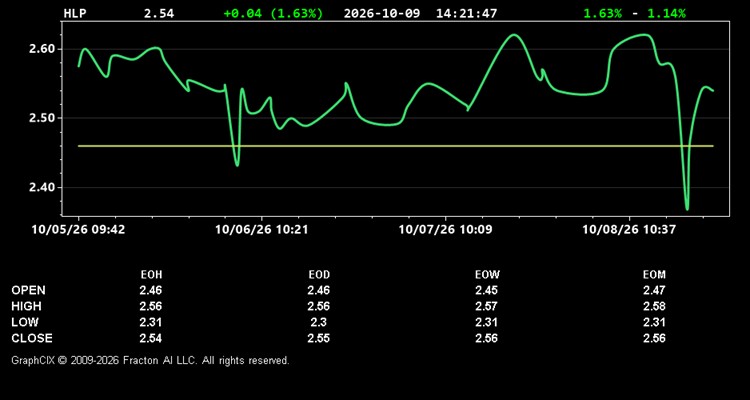This screenshot has width=750, height=400.
Task: Click the 2026-10-09 date stamp
Action: (382, 13)
